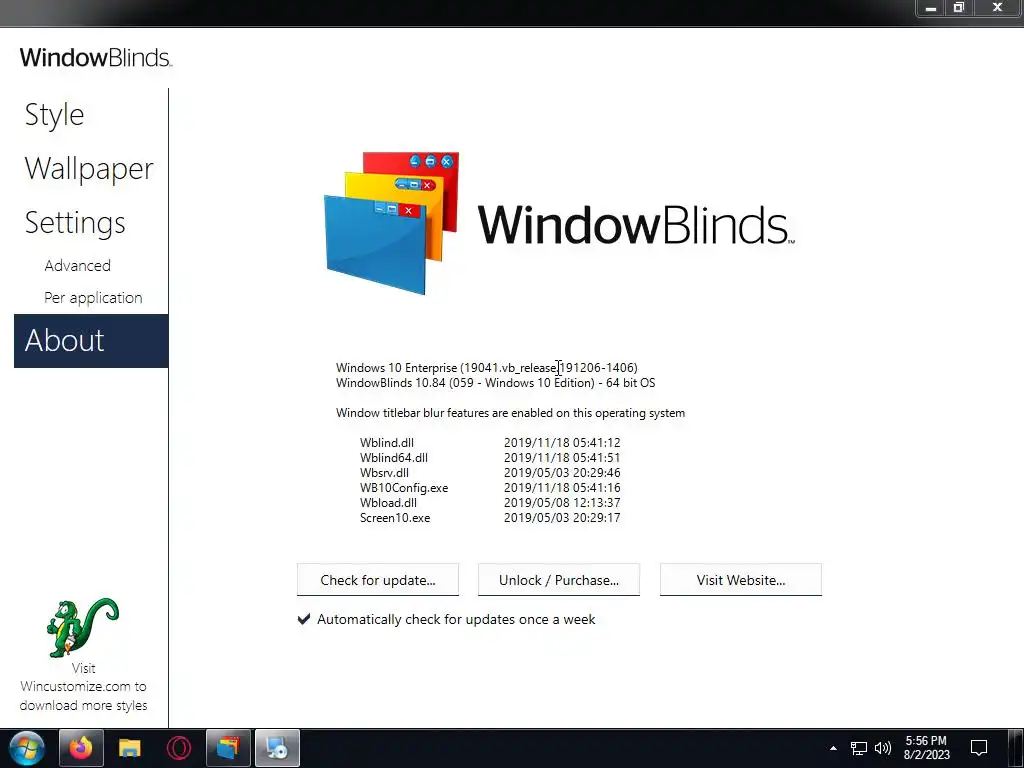
Task: Select titlebar blur features text
Action: click(510, 413)
